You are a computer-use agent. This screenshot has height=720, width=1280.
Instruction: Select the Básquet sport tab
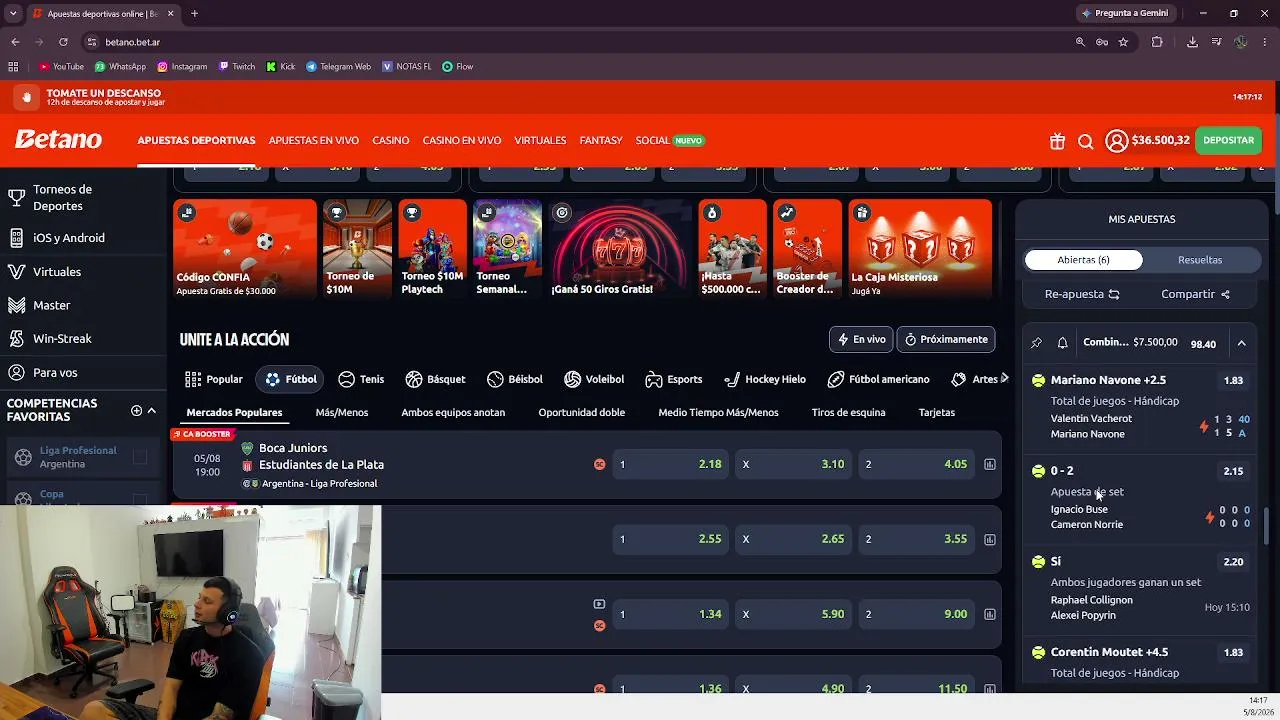tap(435, 380)
